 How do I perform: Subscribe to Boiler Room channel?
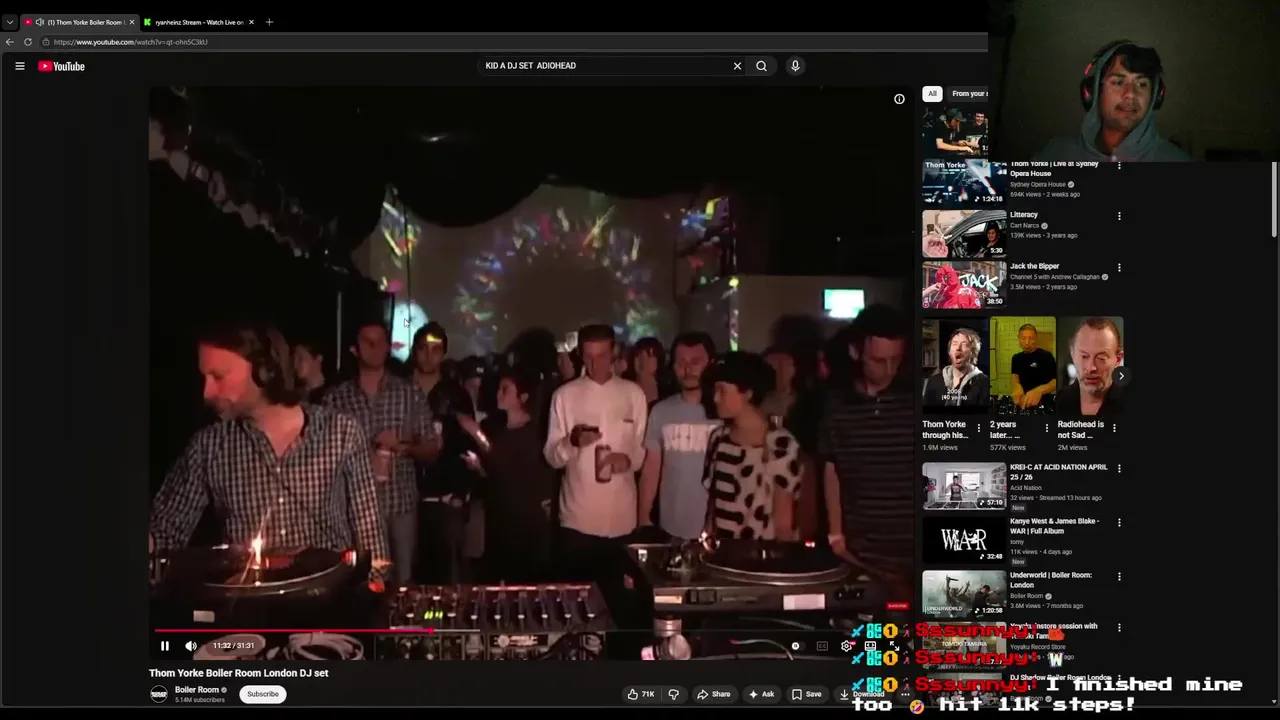click(x=263, y=694)
